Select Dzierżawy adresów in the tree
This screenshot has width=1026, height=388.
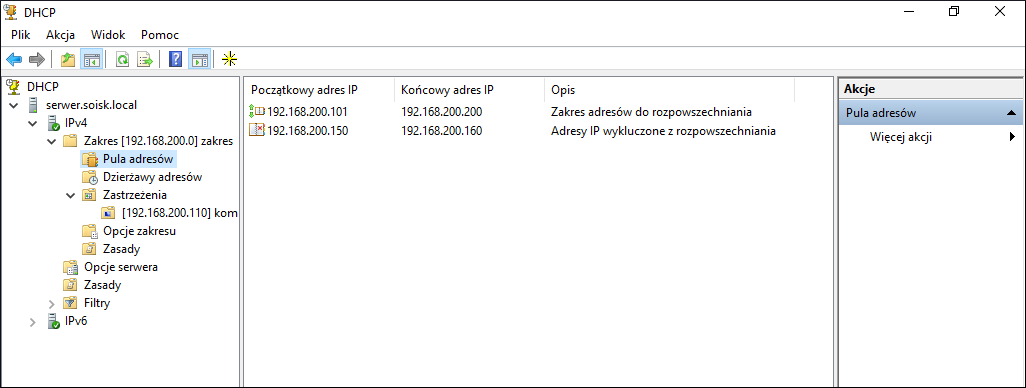point(152,177)
